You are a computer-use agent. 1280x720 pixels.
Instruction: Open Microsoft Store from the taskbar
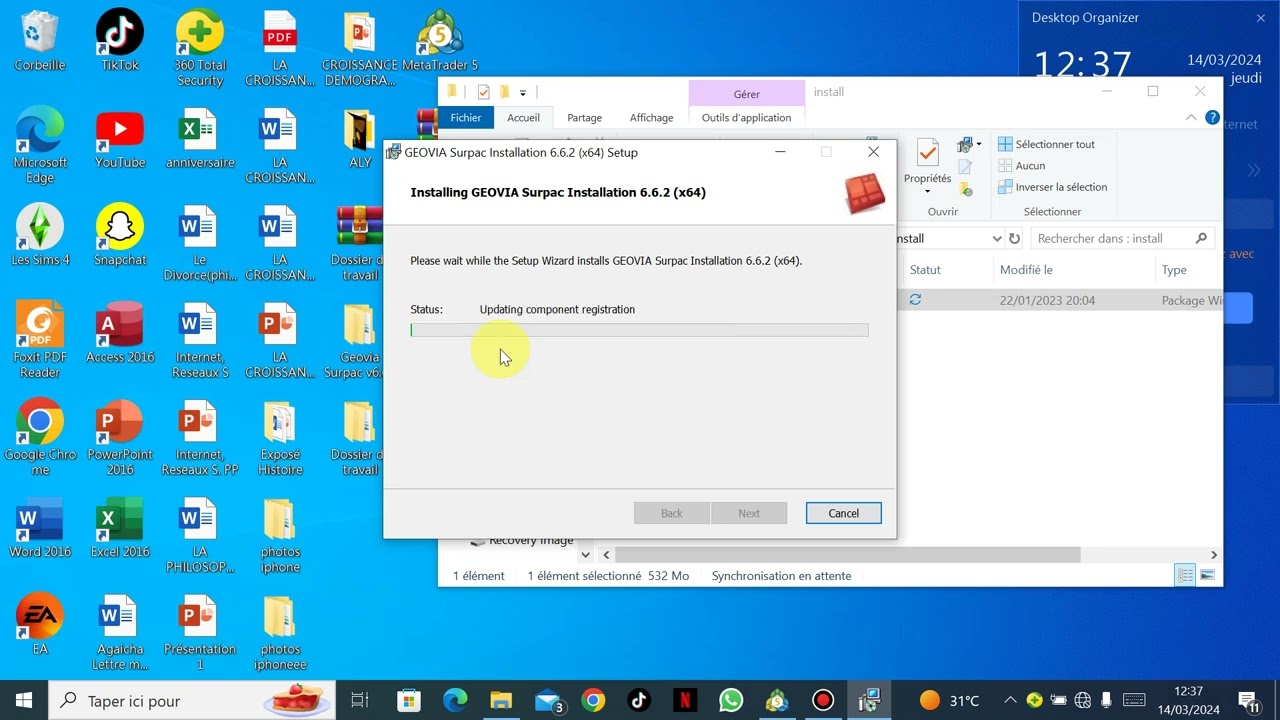coord(409,700)
